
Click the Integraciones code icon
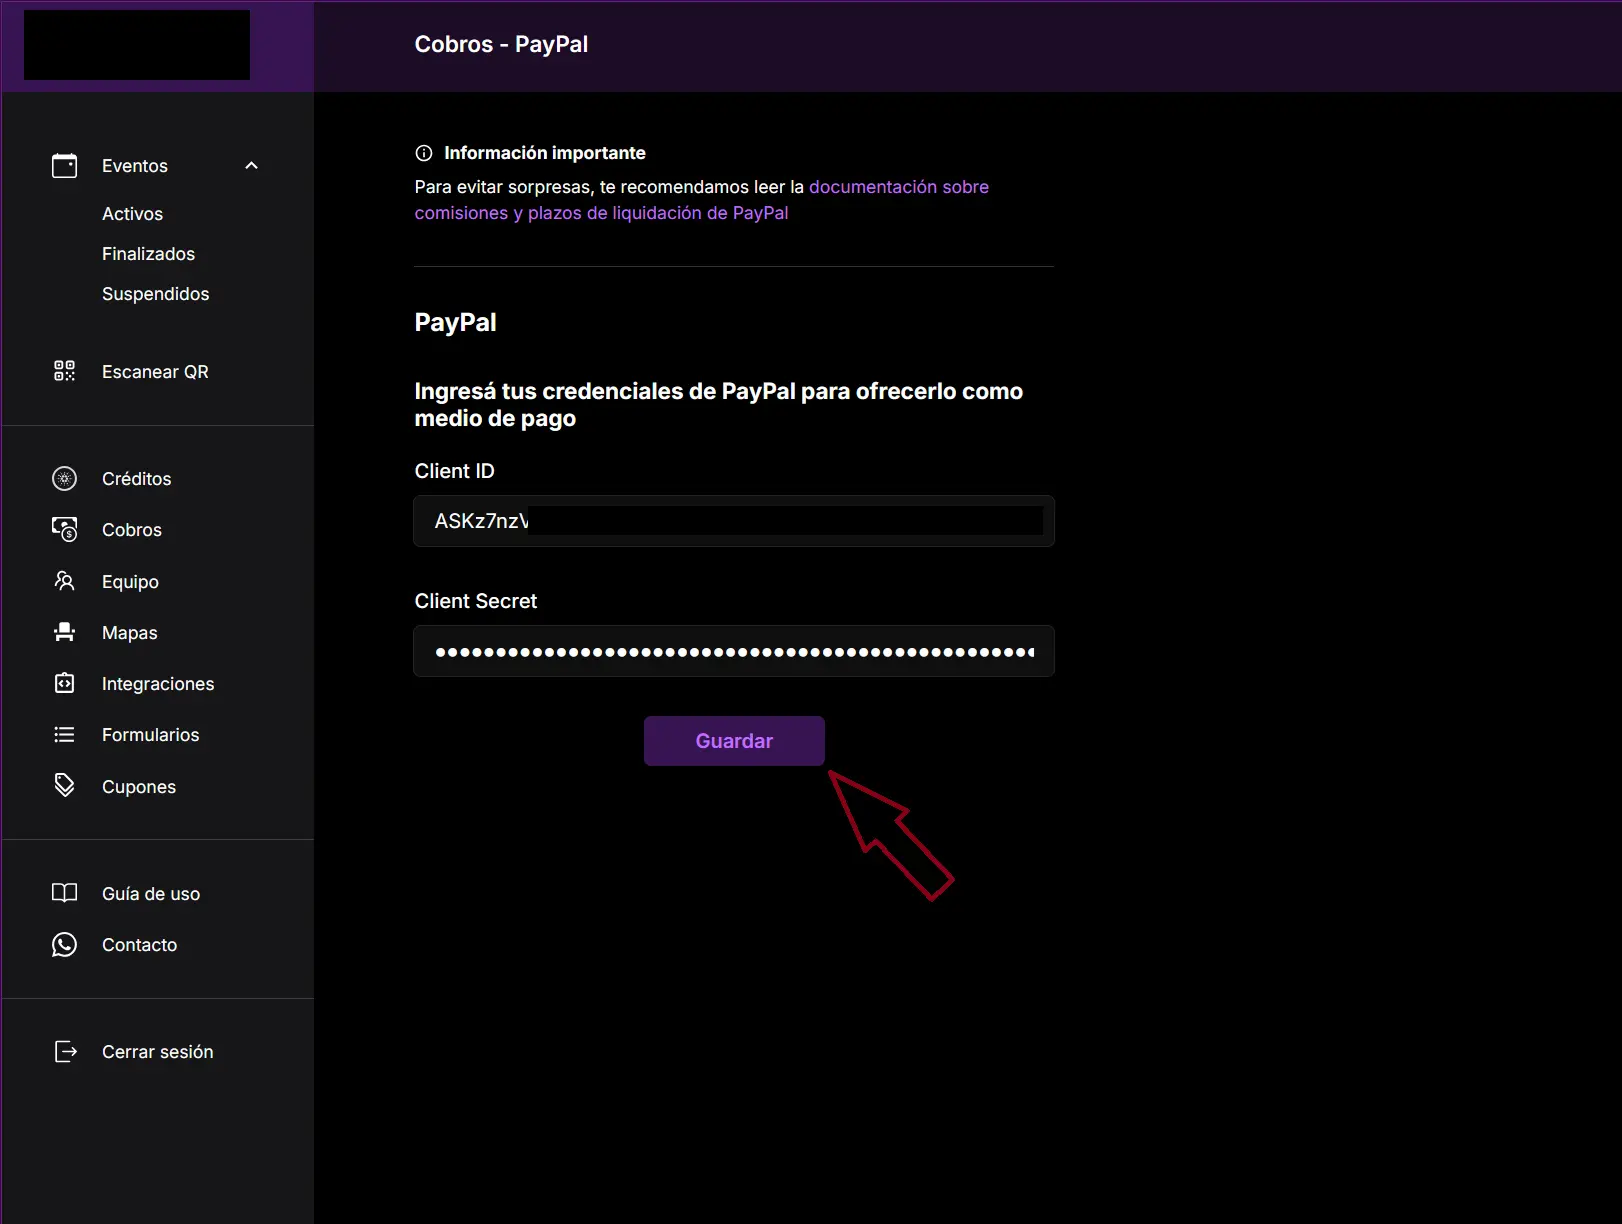(x=64, y=684)
